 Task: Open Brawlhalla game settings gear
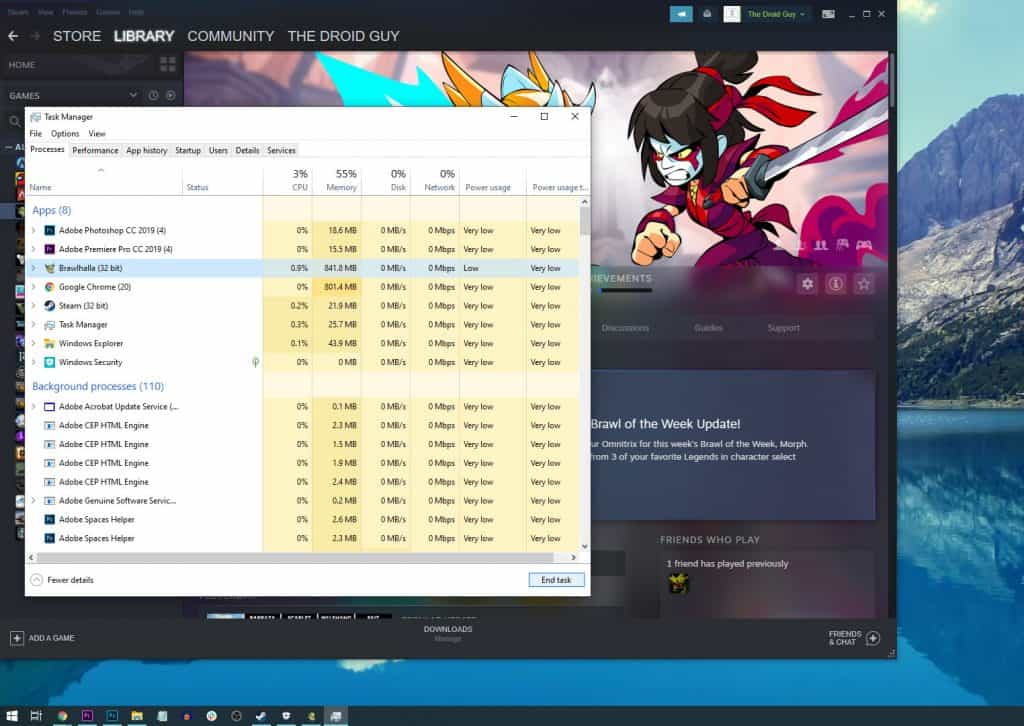[808, 284]
